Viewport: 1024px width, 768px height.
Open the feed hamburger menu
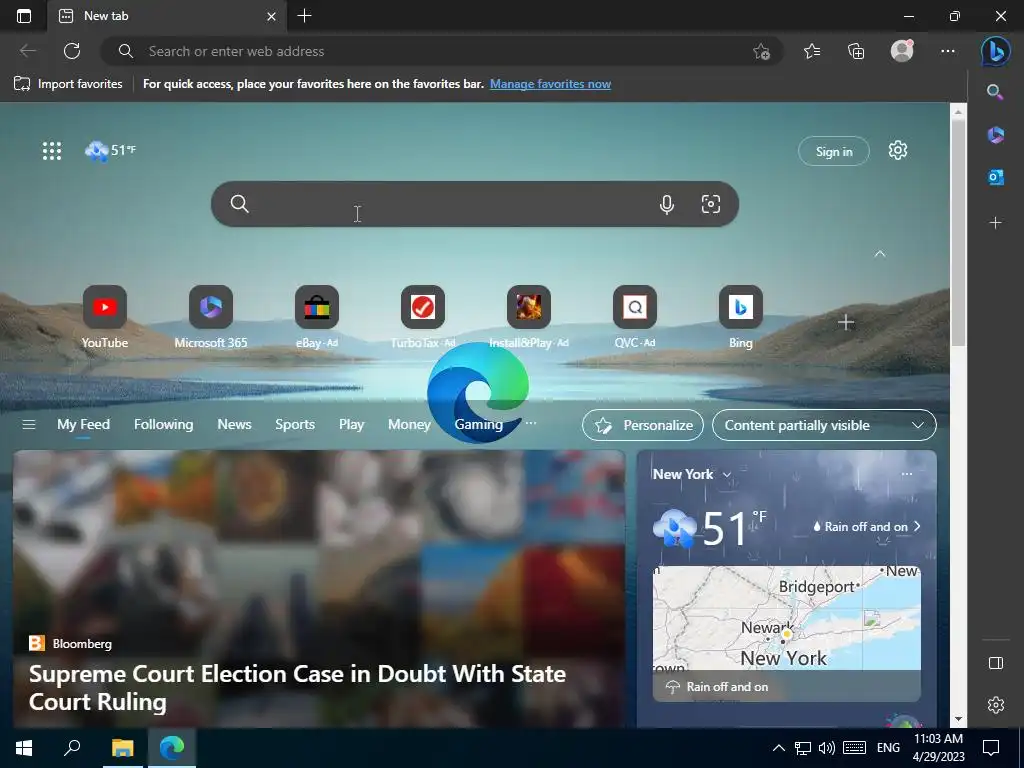click(x=29, y=425)
